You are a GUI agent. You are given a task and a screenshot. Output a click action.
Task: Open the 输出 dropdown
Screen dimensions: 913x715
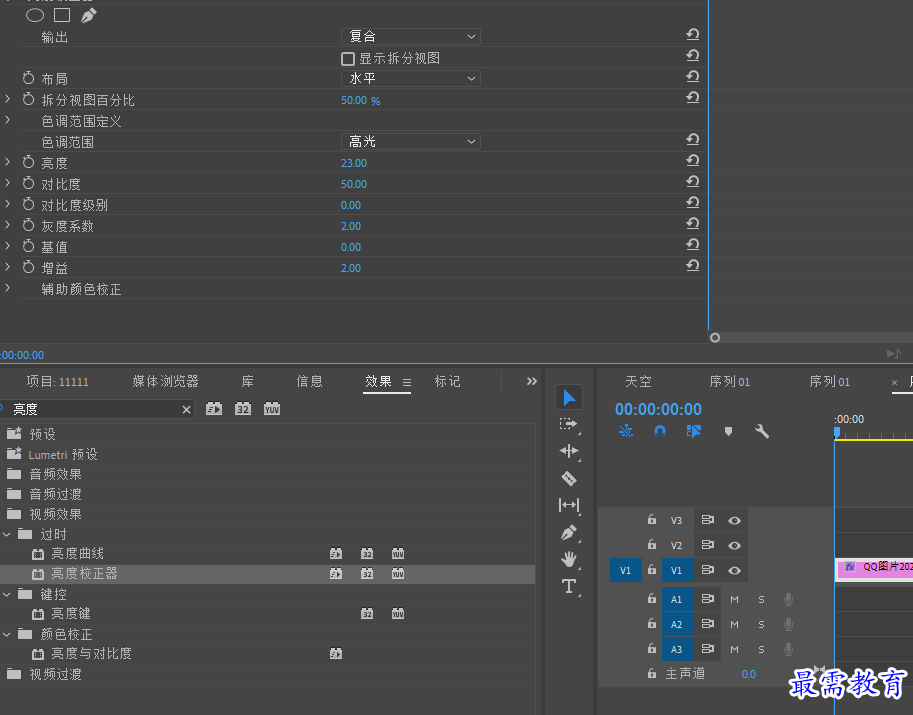(411, 36)
